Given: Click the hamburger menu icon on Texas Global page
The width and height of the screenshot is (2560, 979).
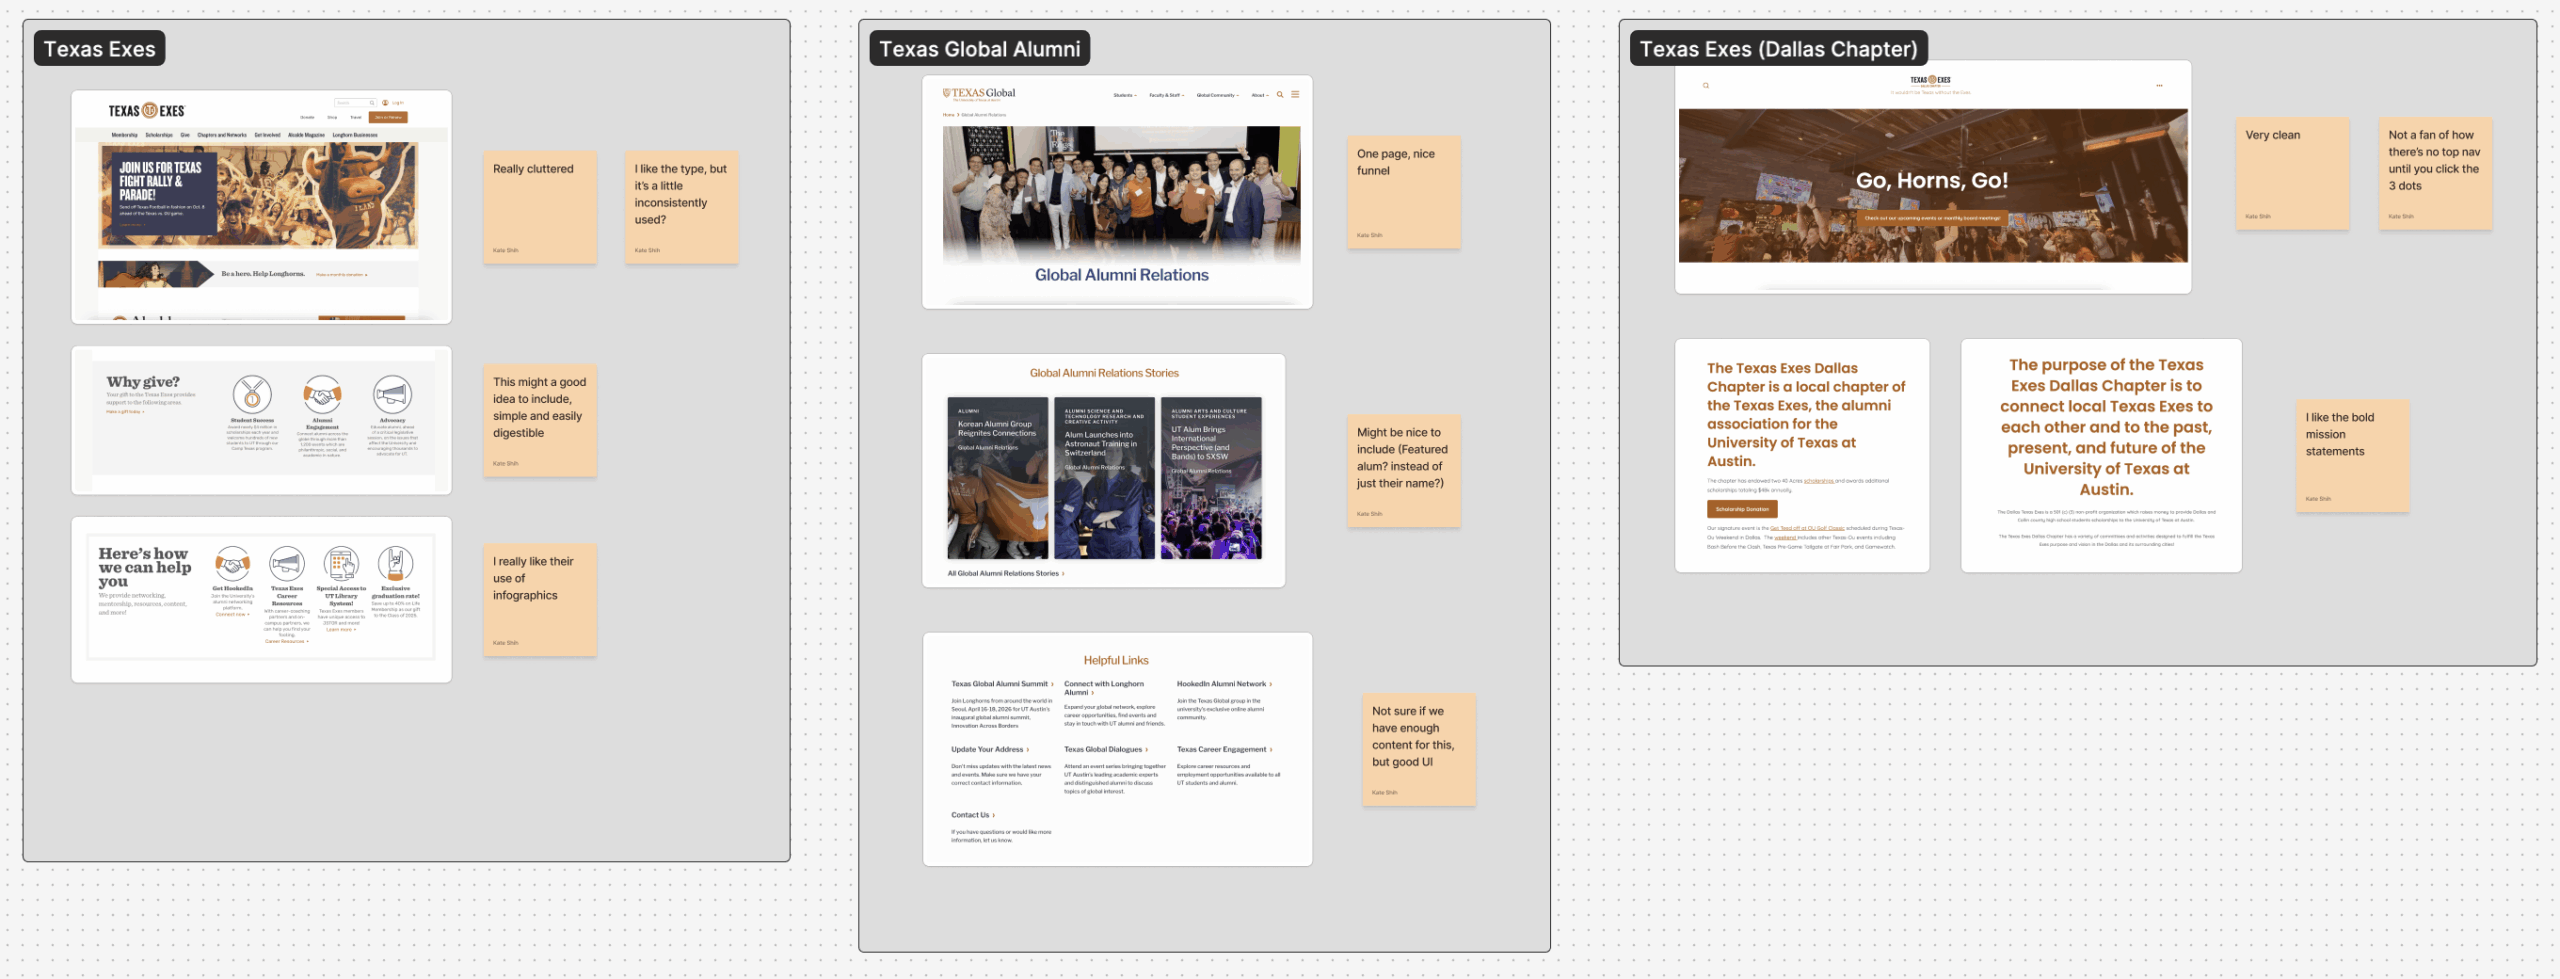Looking at the screenshot, I should 1295,95.
